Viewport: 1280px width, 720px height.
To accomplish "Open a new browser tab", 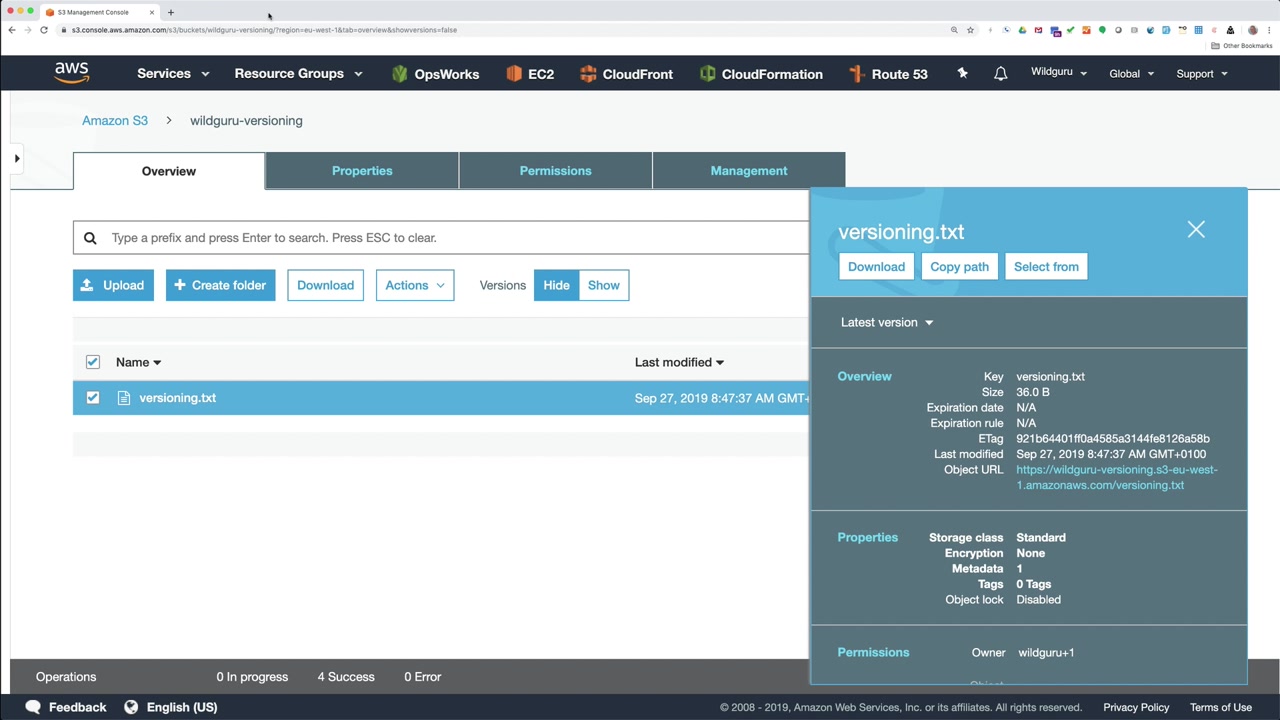I will tap(171, 12).
